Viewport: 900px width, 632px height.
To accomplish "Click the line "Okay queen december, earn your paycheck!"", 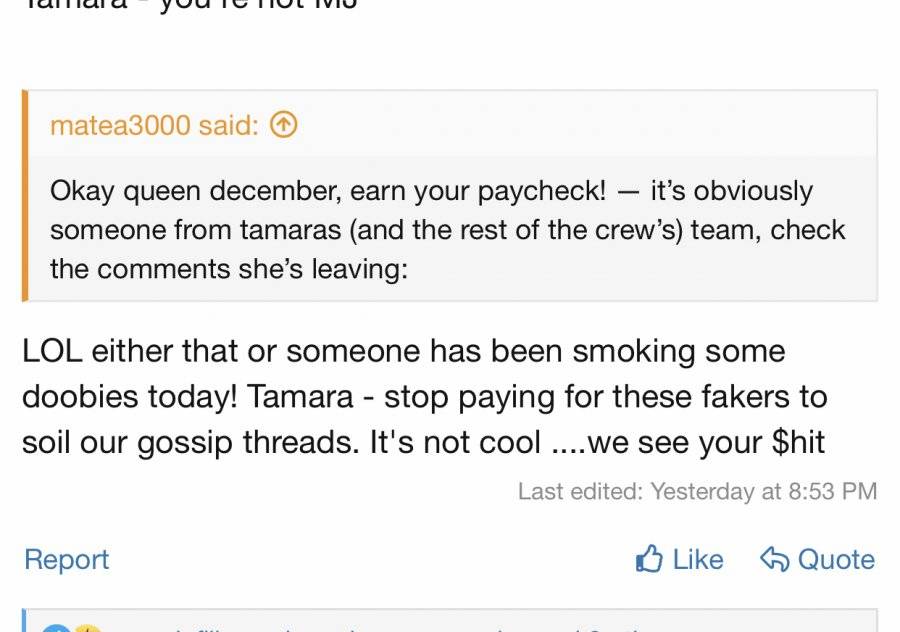I will coord(328,191).
